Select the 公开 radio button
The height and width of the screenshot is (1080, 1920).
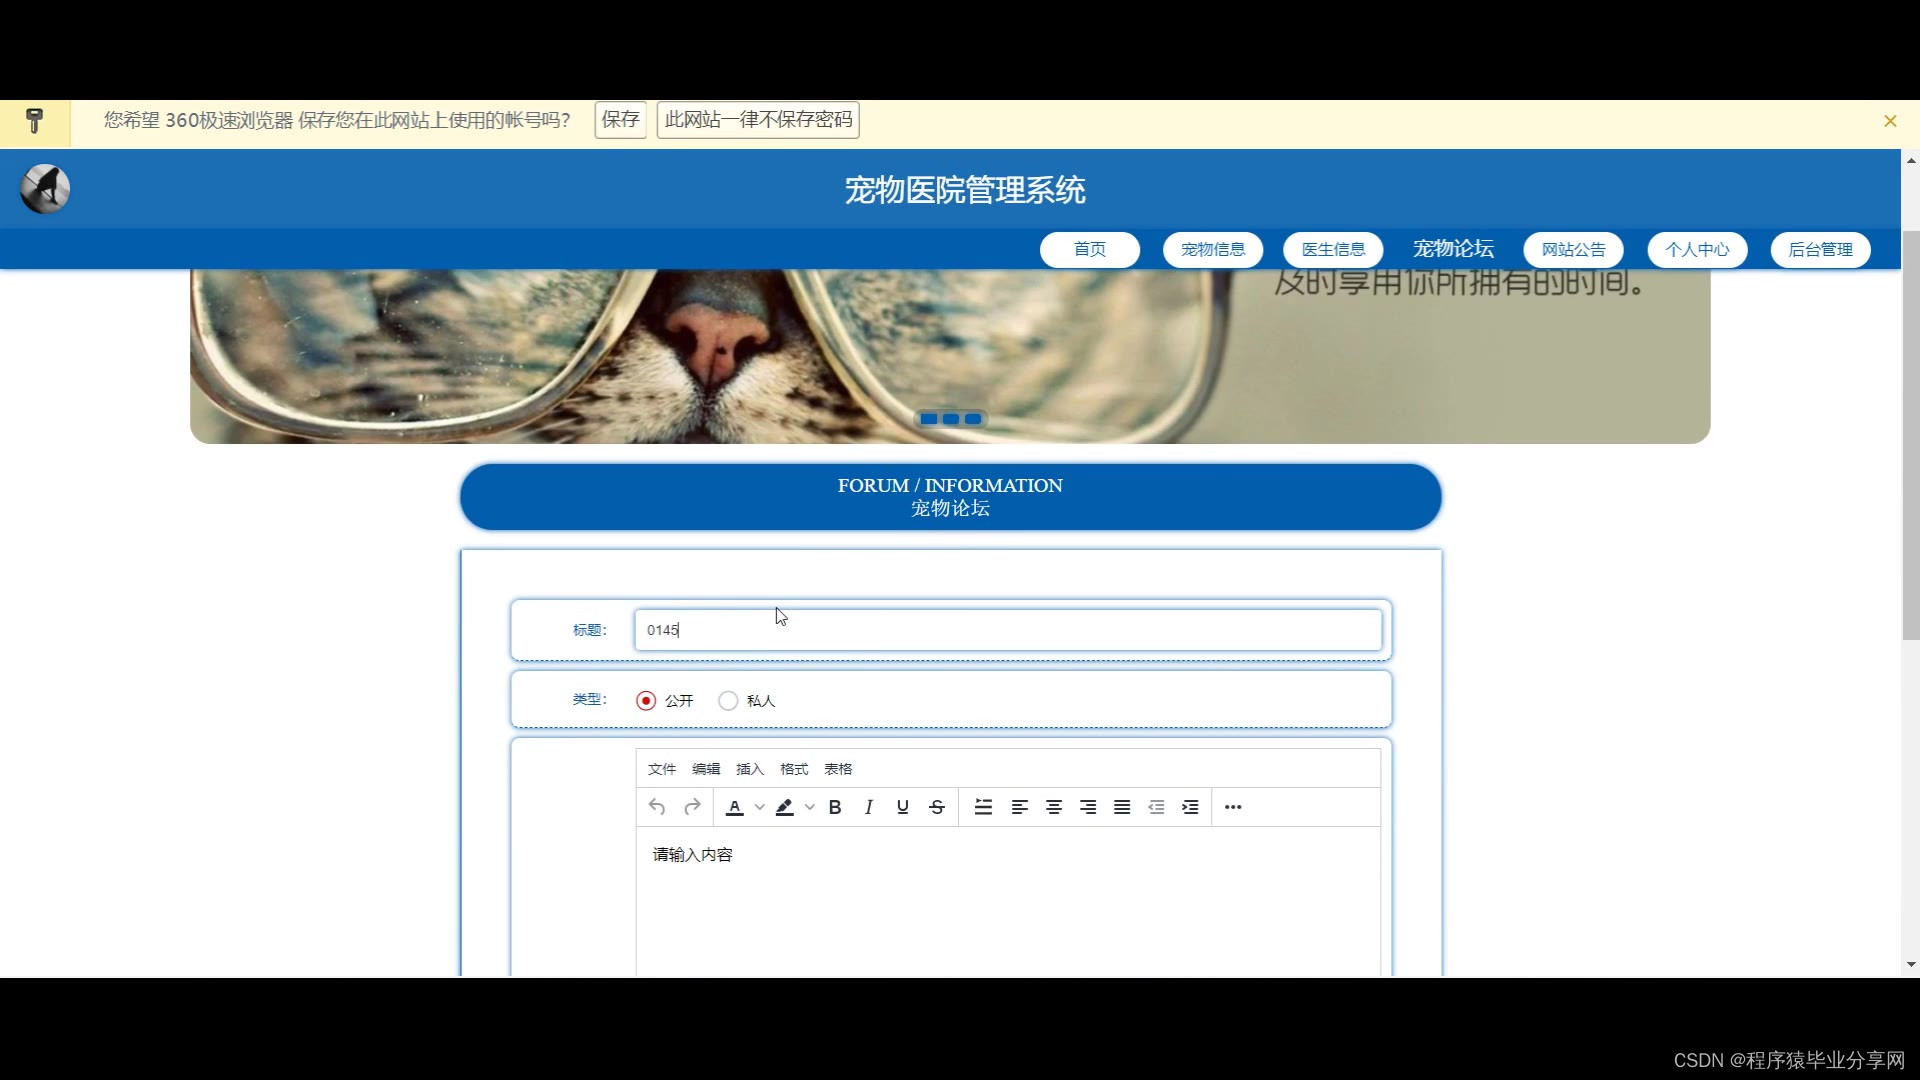coord(646,701)
